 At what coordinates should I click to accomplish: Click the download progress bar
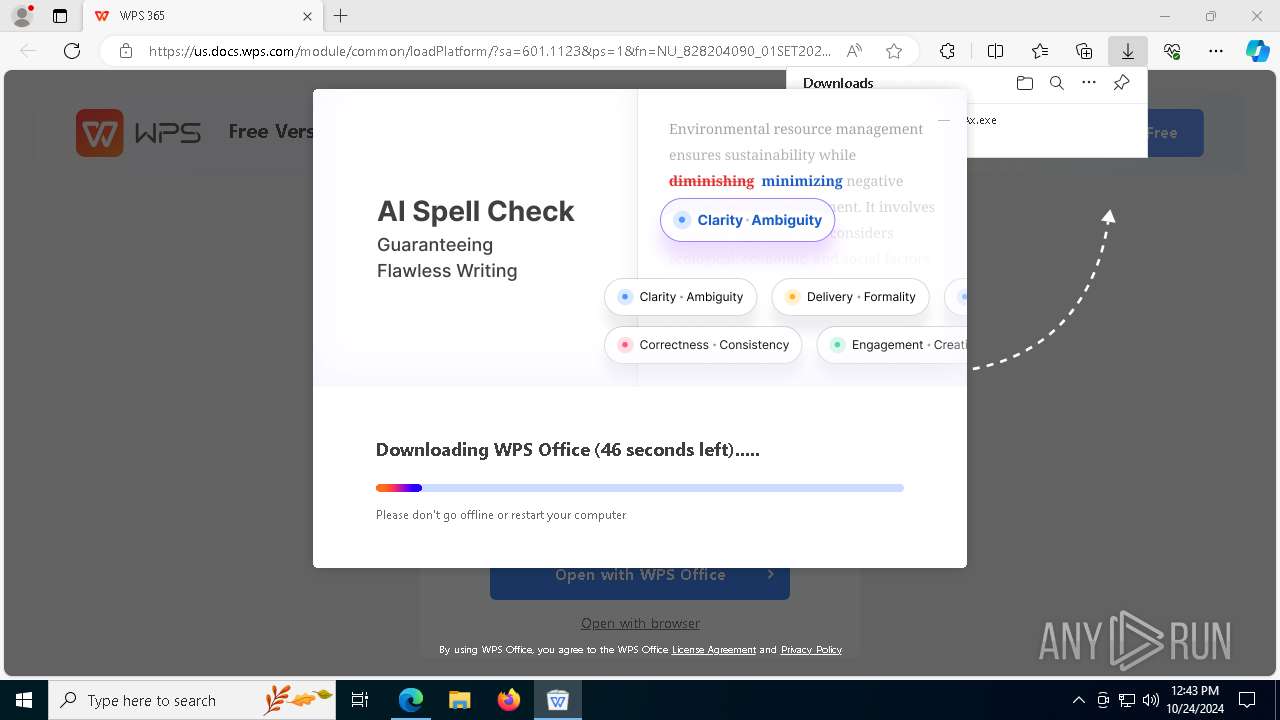point(640,488)
